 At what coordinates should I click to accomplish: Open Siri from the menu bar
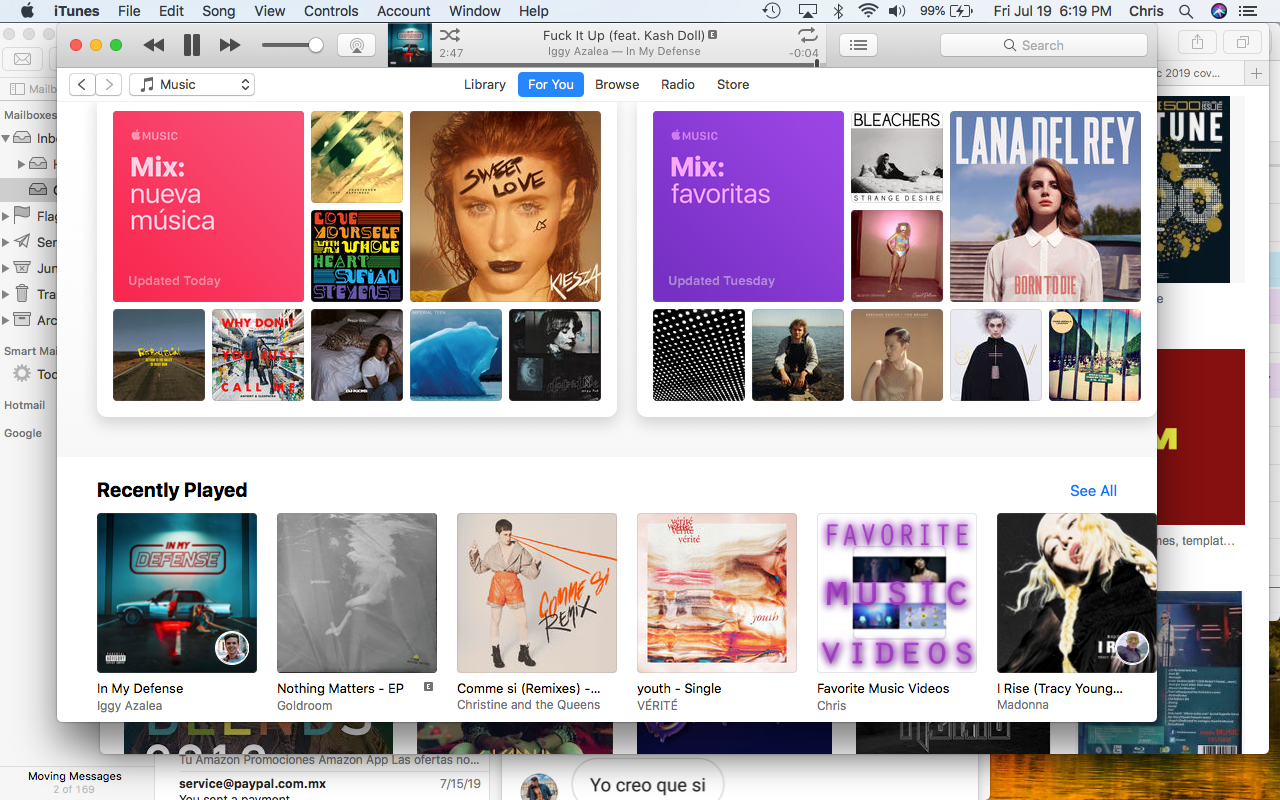pos(1218,11)
